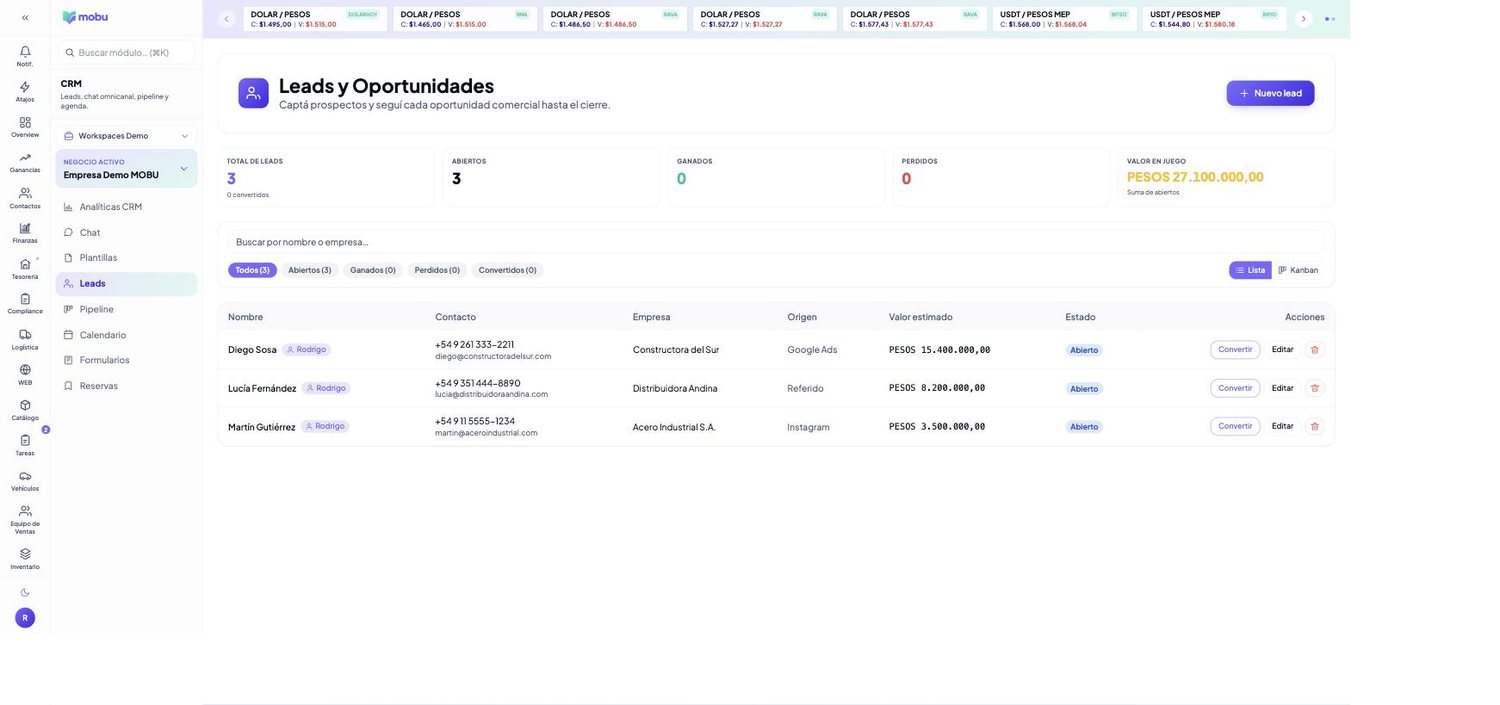Screen dimensions: 1500x705
Task: Open Chat in CRM menu
Action: point(126,232)
